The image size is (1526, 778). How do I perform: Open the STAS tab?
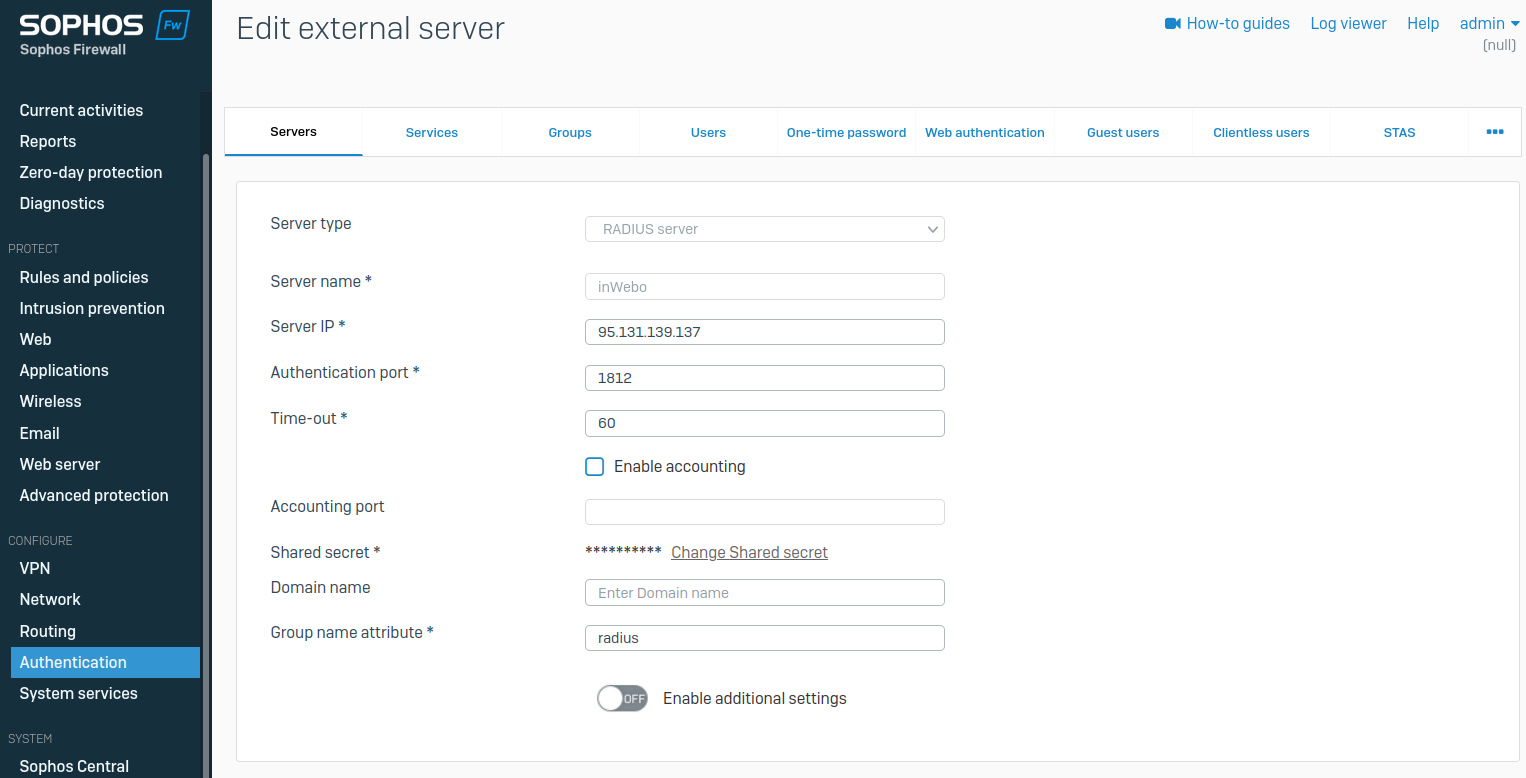pyautogui.click(x=1399, y=131)
